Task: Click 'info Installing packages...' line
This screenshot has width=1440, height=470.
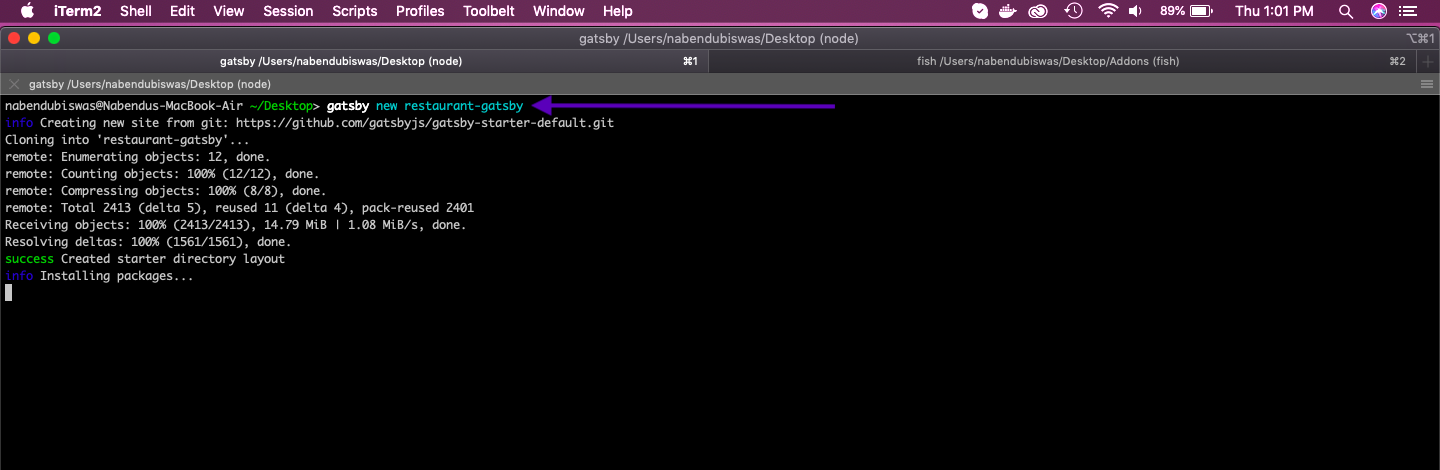Action: [x=99, y=276]
